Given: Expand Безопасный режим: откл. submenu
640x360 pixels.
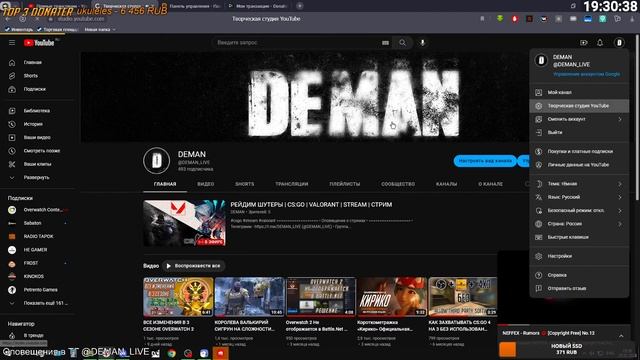Looking at the screenshot, I should (579, 211).
